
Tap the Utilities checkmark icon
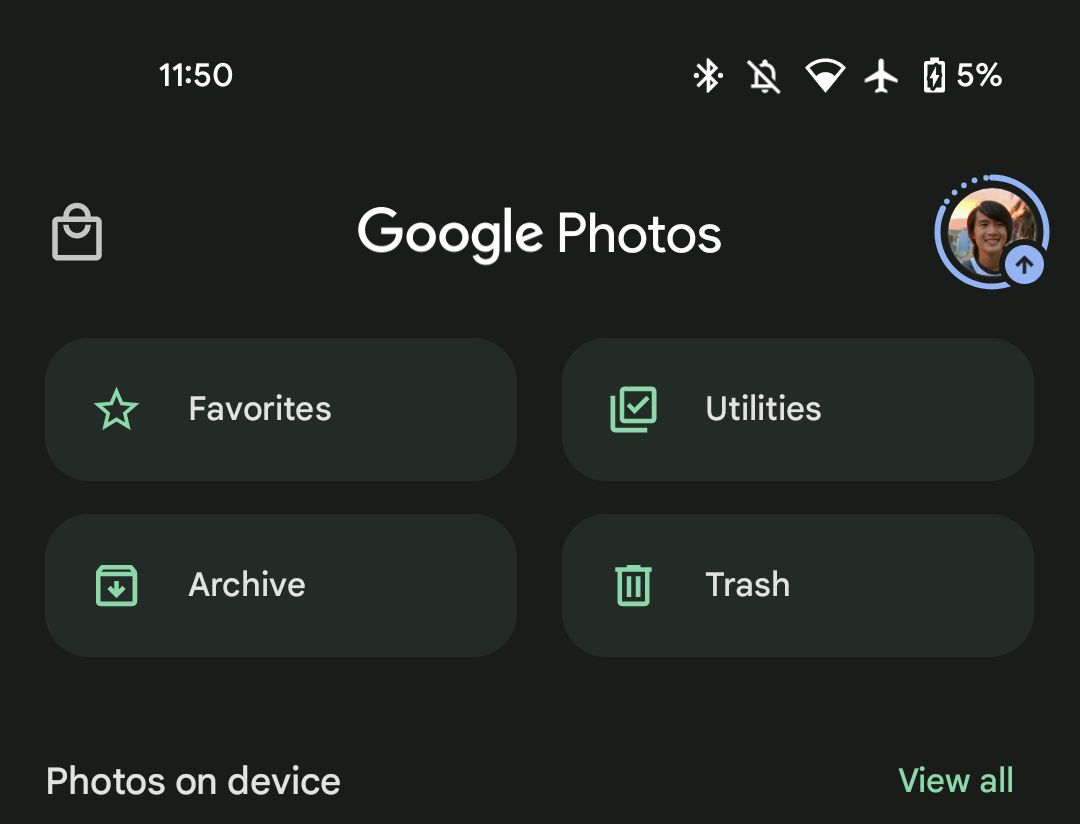point(633,410)
